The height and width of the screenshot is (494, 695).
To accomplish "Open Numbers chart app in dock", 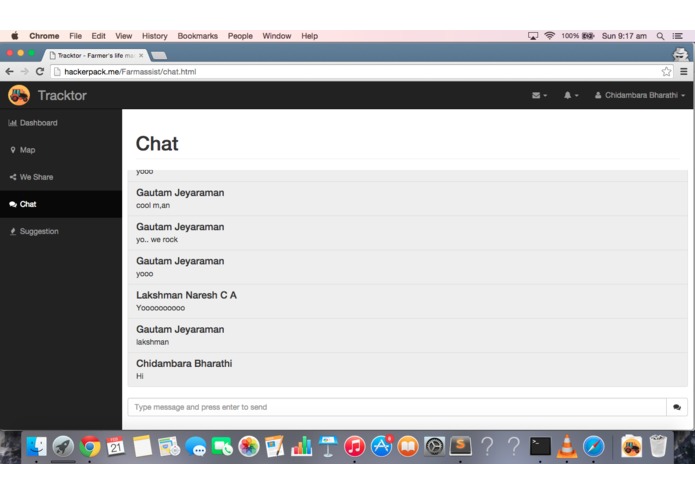I will (301, 446).
